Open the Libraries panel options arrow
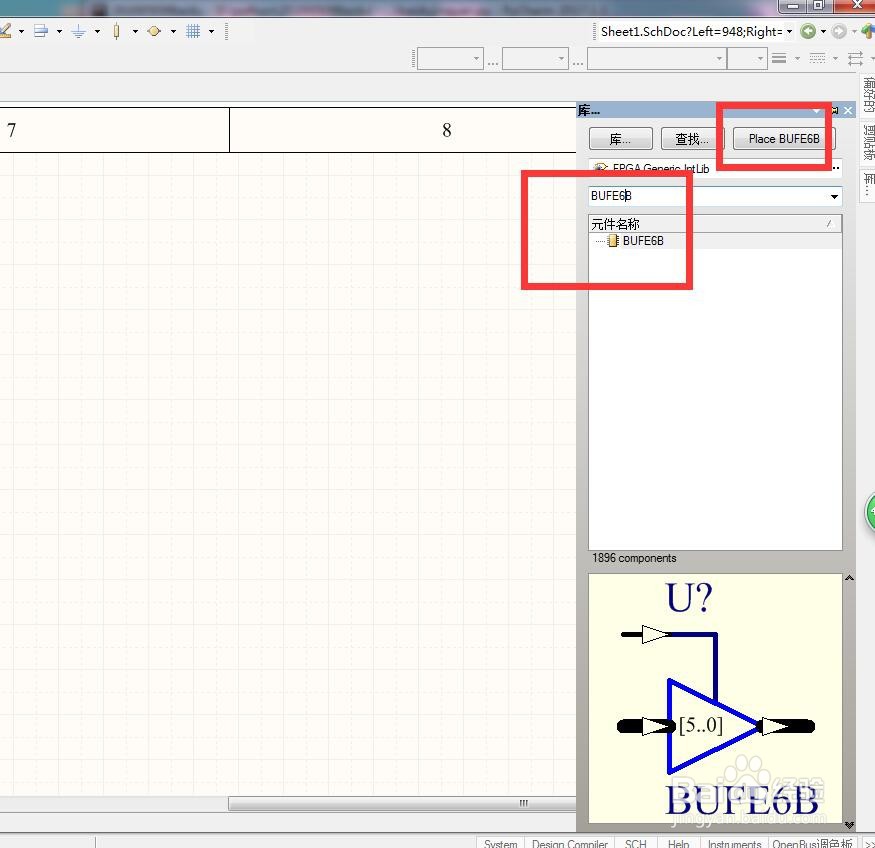This screenshot has width=875, height=848. 816,111
